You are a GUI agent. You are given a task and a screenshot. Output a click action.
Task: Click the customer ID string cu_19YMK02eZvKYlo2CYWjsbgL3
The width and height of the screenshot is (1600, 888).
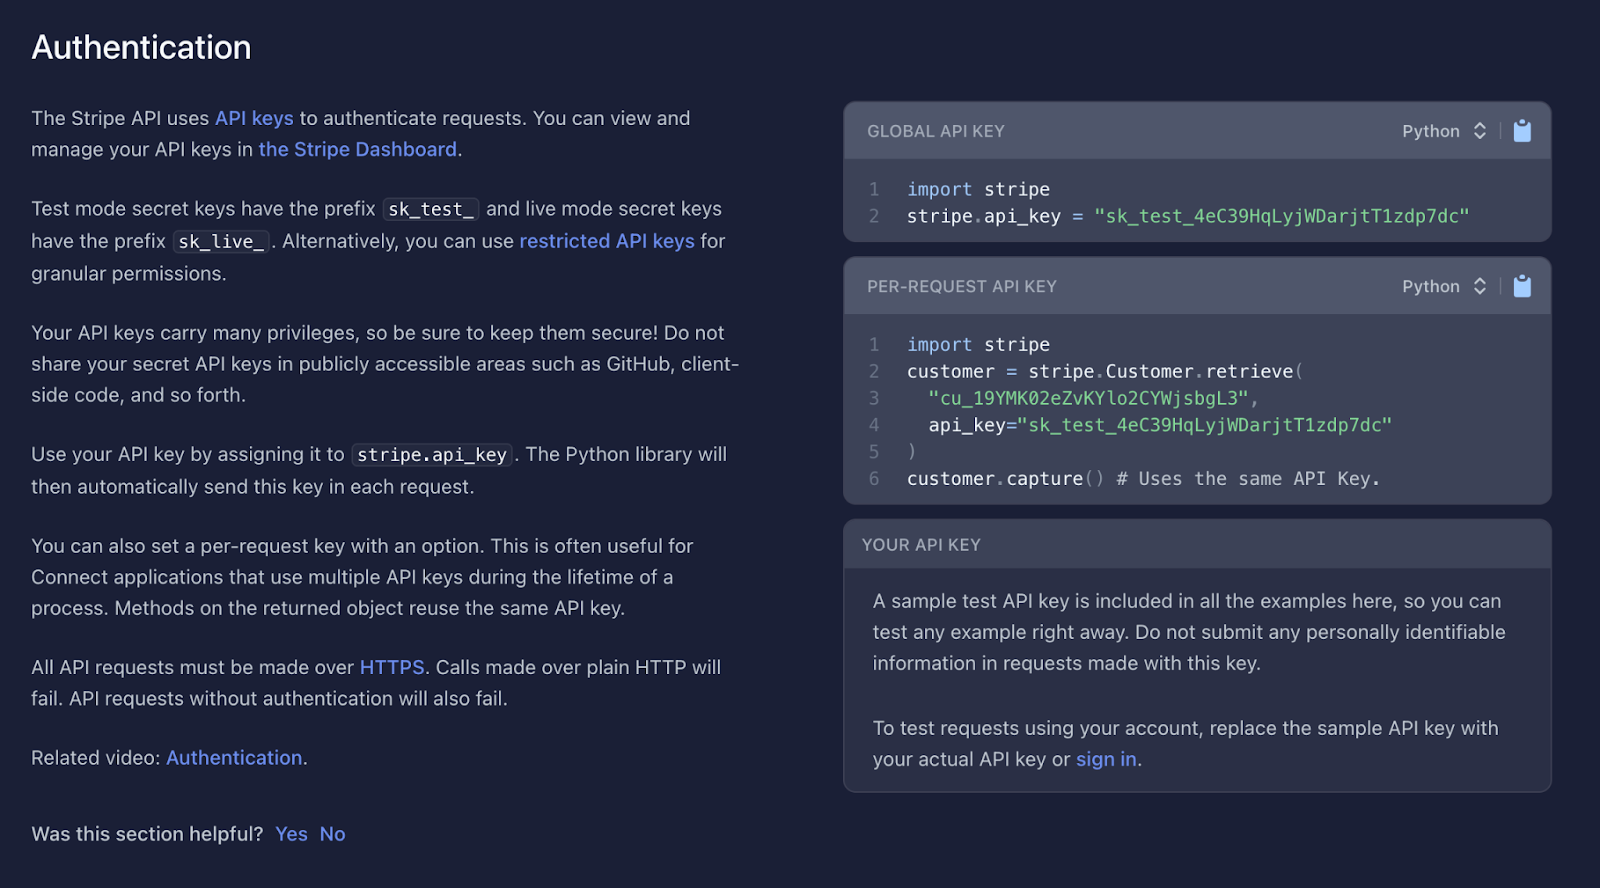tap(1088, 398)
